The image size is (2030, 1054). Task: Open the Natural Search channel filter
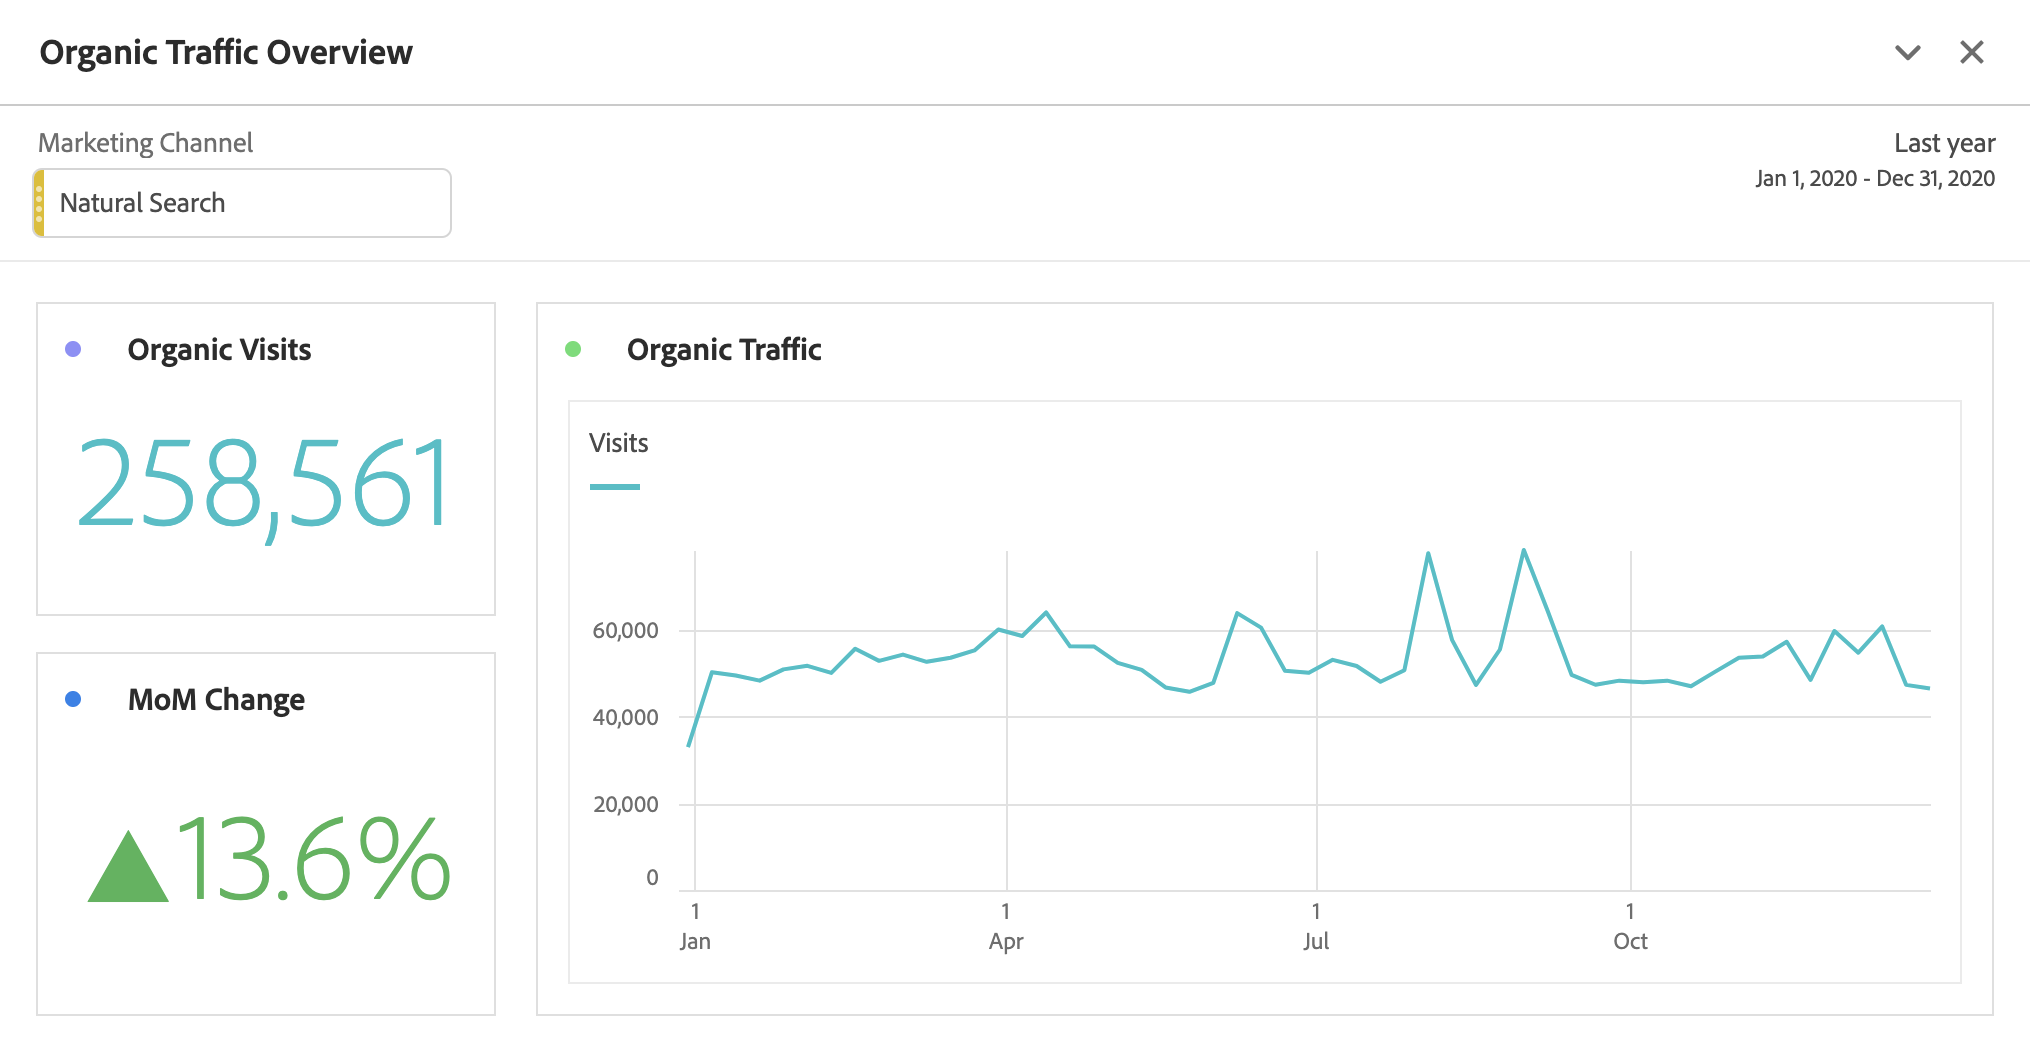click(242, 202)
